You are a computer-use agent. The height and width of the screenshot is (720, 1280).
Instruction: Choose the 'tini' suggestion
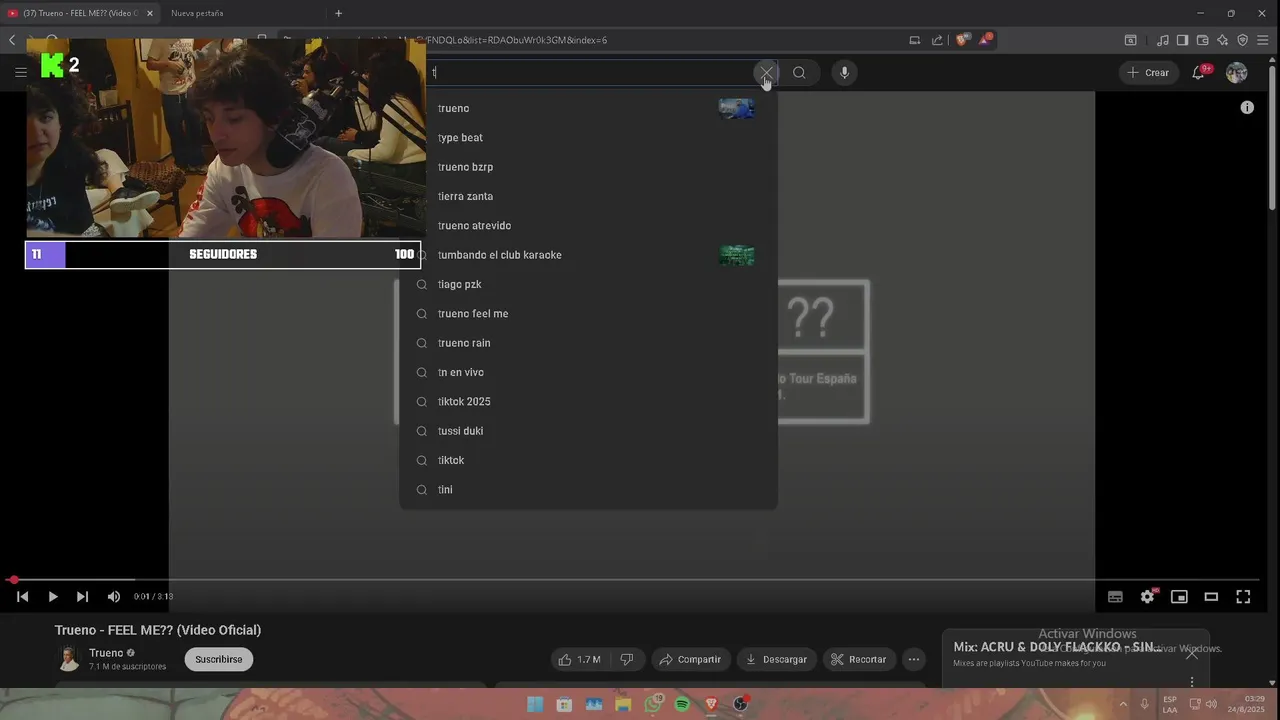click(x=588, y=490)
